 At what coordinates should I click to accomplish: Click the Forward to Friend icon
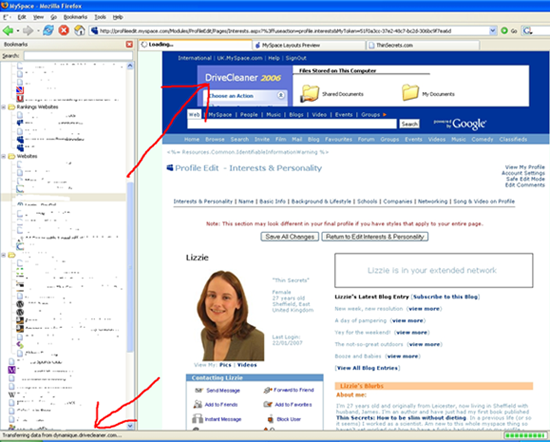pos(268,390)
